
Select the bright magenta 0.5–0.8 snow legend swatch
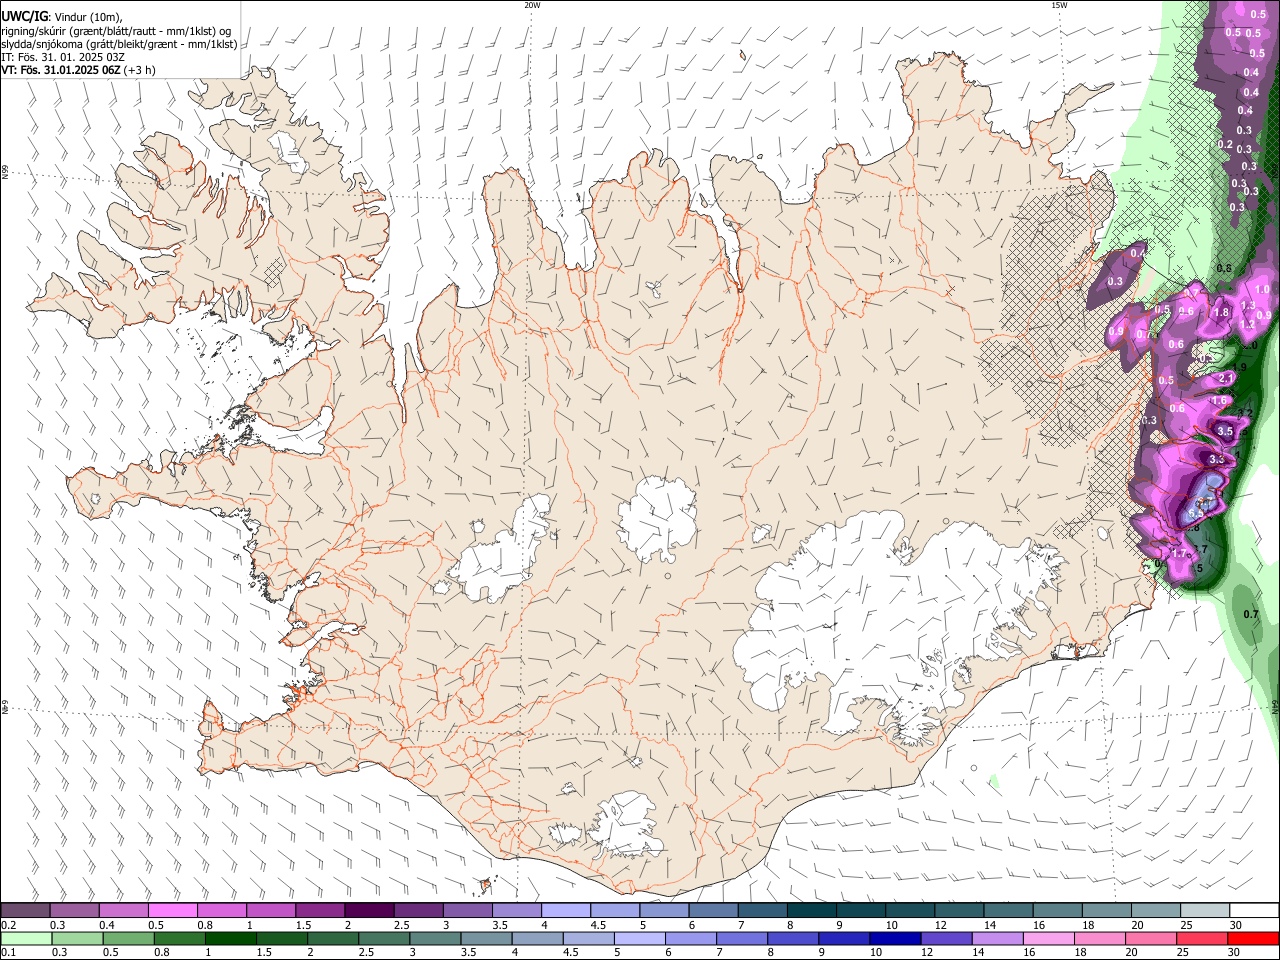(x=172, y=911)
